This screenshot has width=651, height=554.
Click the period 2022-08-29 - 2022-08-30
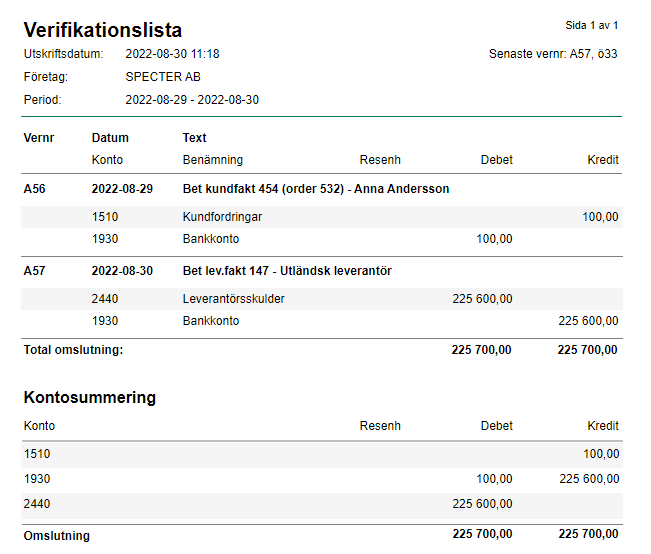192,100
